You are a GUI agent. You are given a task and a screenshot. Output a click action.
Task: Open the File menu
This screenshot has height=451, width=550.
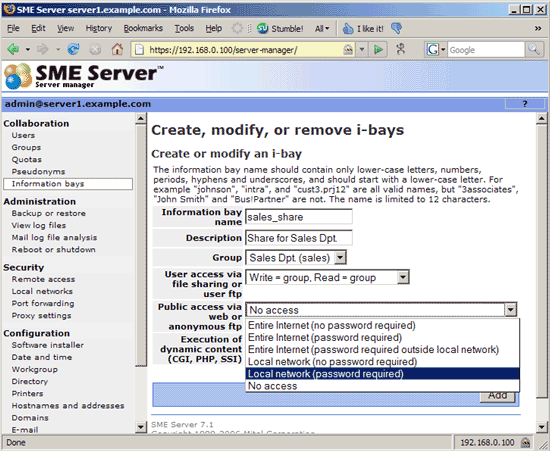13,28
